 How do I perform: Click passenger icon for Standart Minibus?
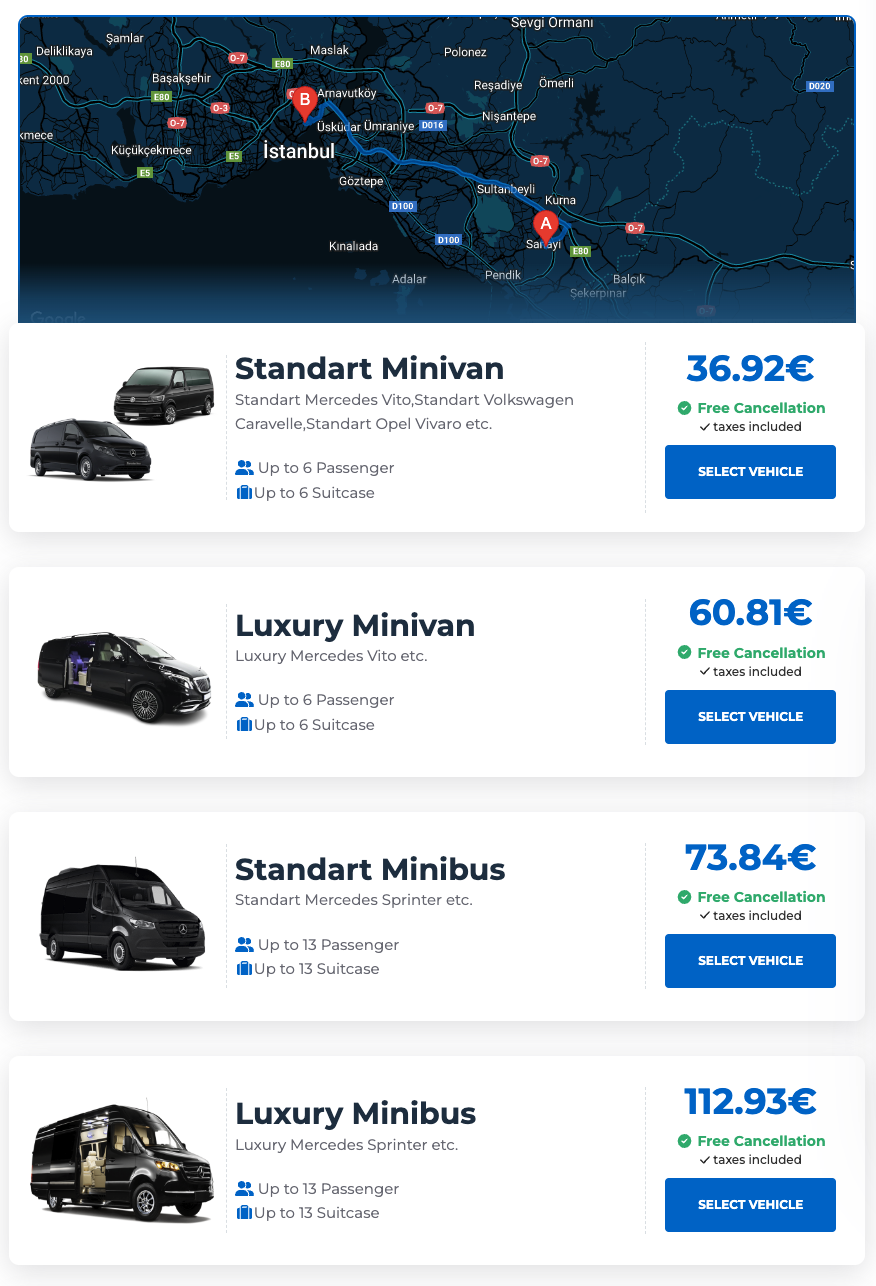tap(244, 945)
